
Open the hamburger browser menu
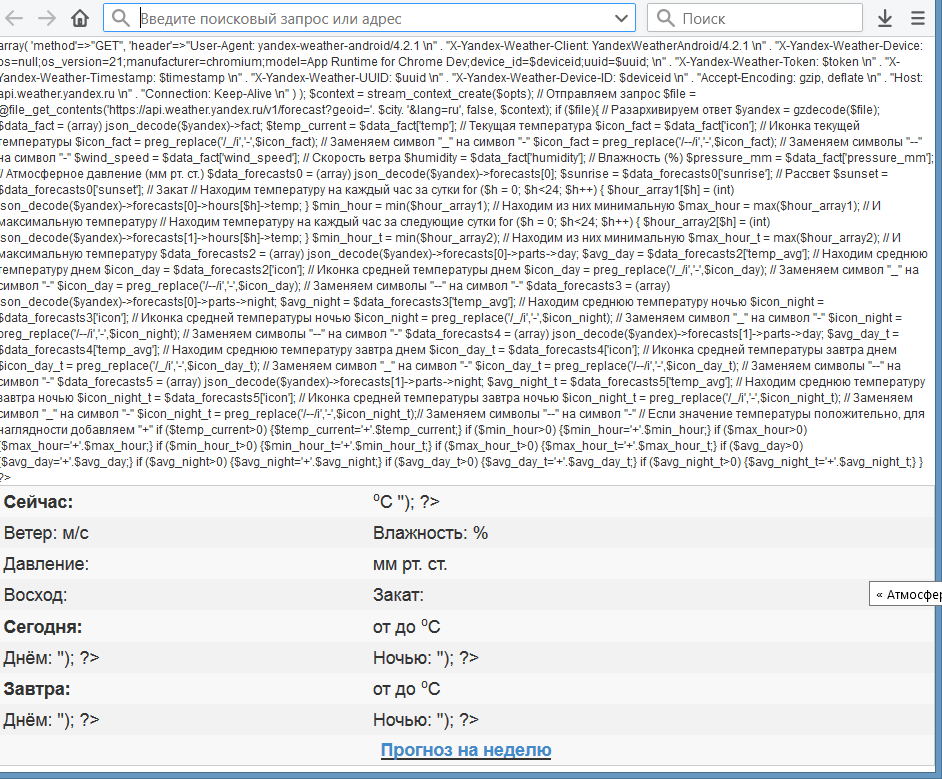tap(918, 19)
